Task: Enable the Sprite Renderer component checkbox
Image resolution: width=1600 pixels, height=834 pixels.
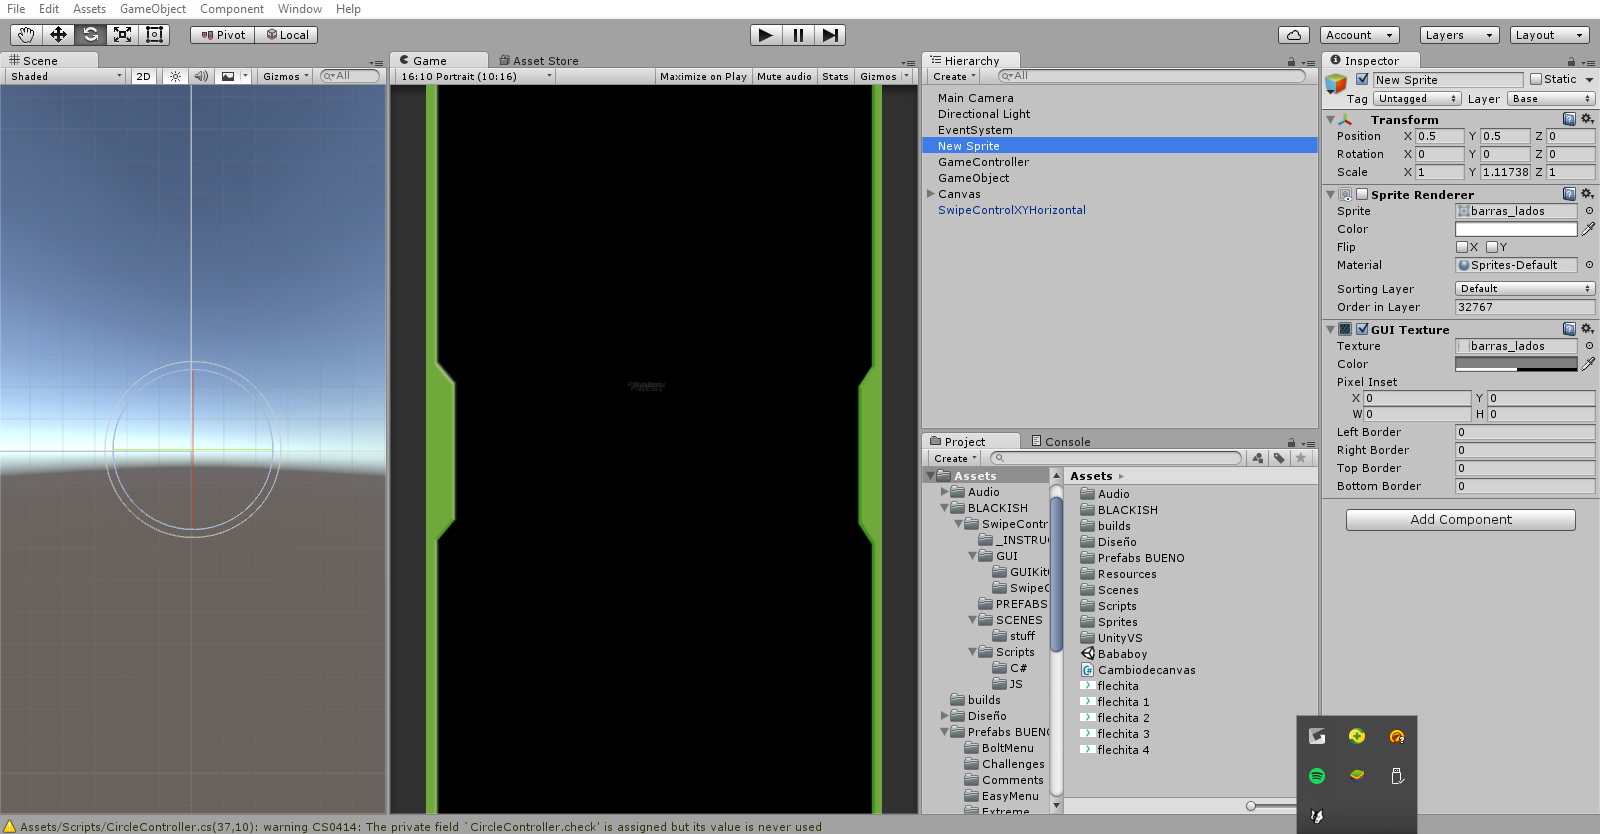Action: pos(1362,194)
